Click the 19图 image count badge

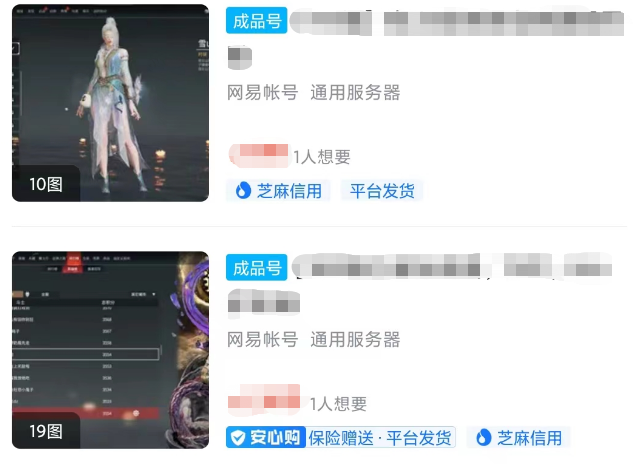(46, 431)
